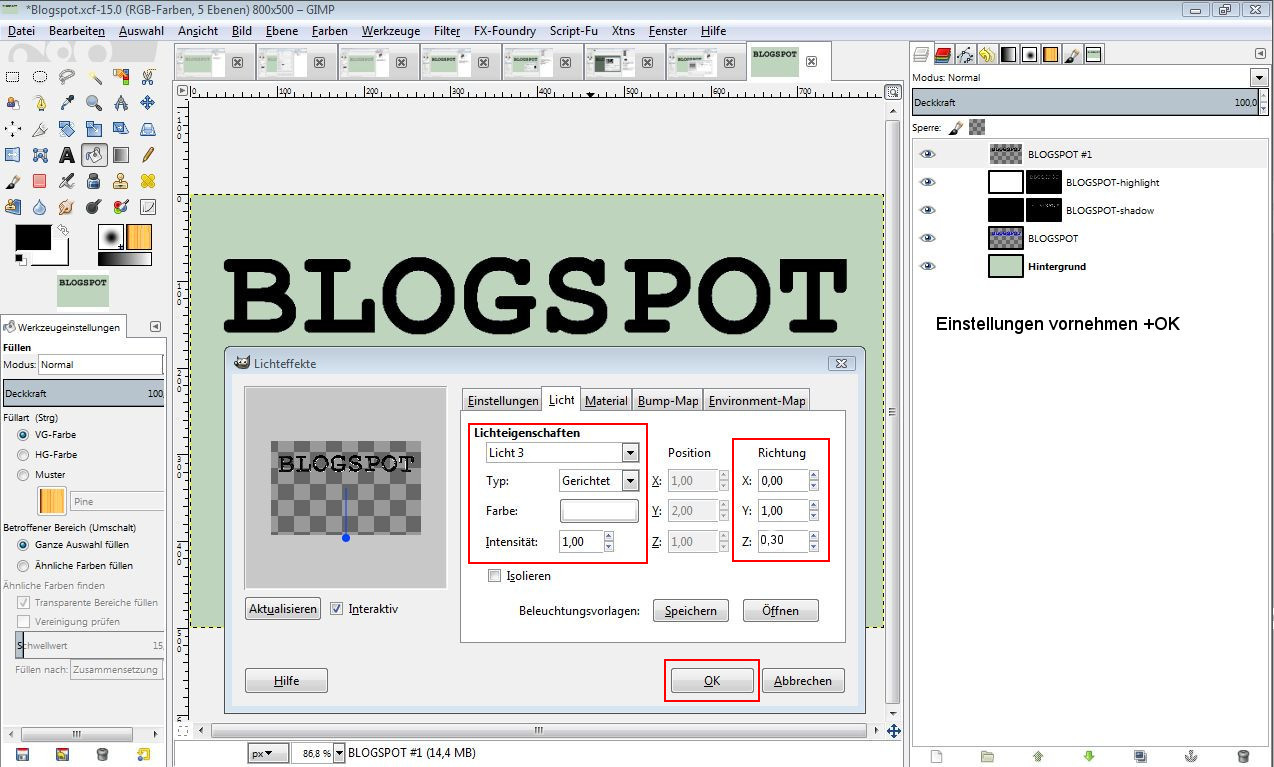Switch to the Einstellungen tab
Screen dimensions: 1274x767
(x=503, y=400)
